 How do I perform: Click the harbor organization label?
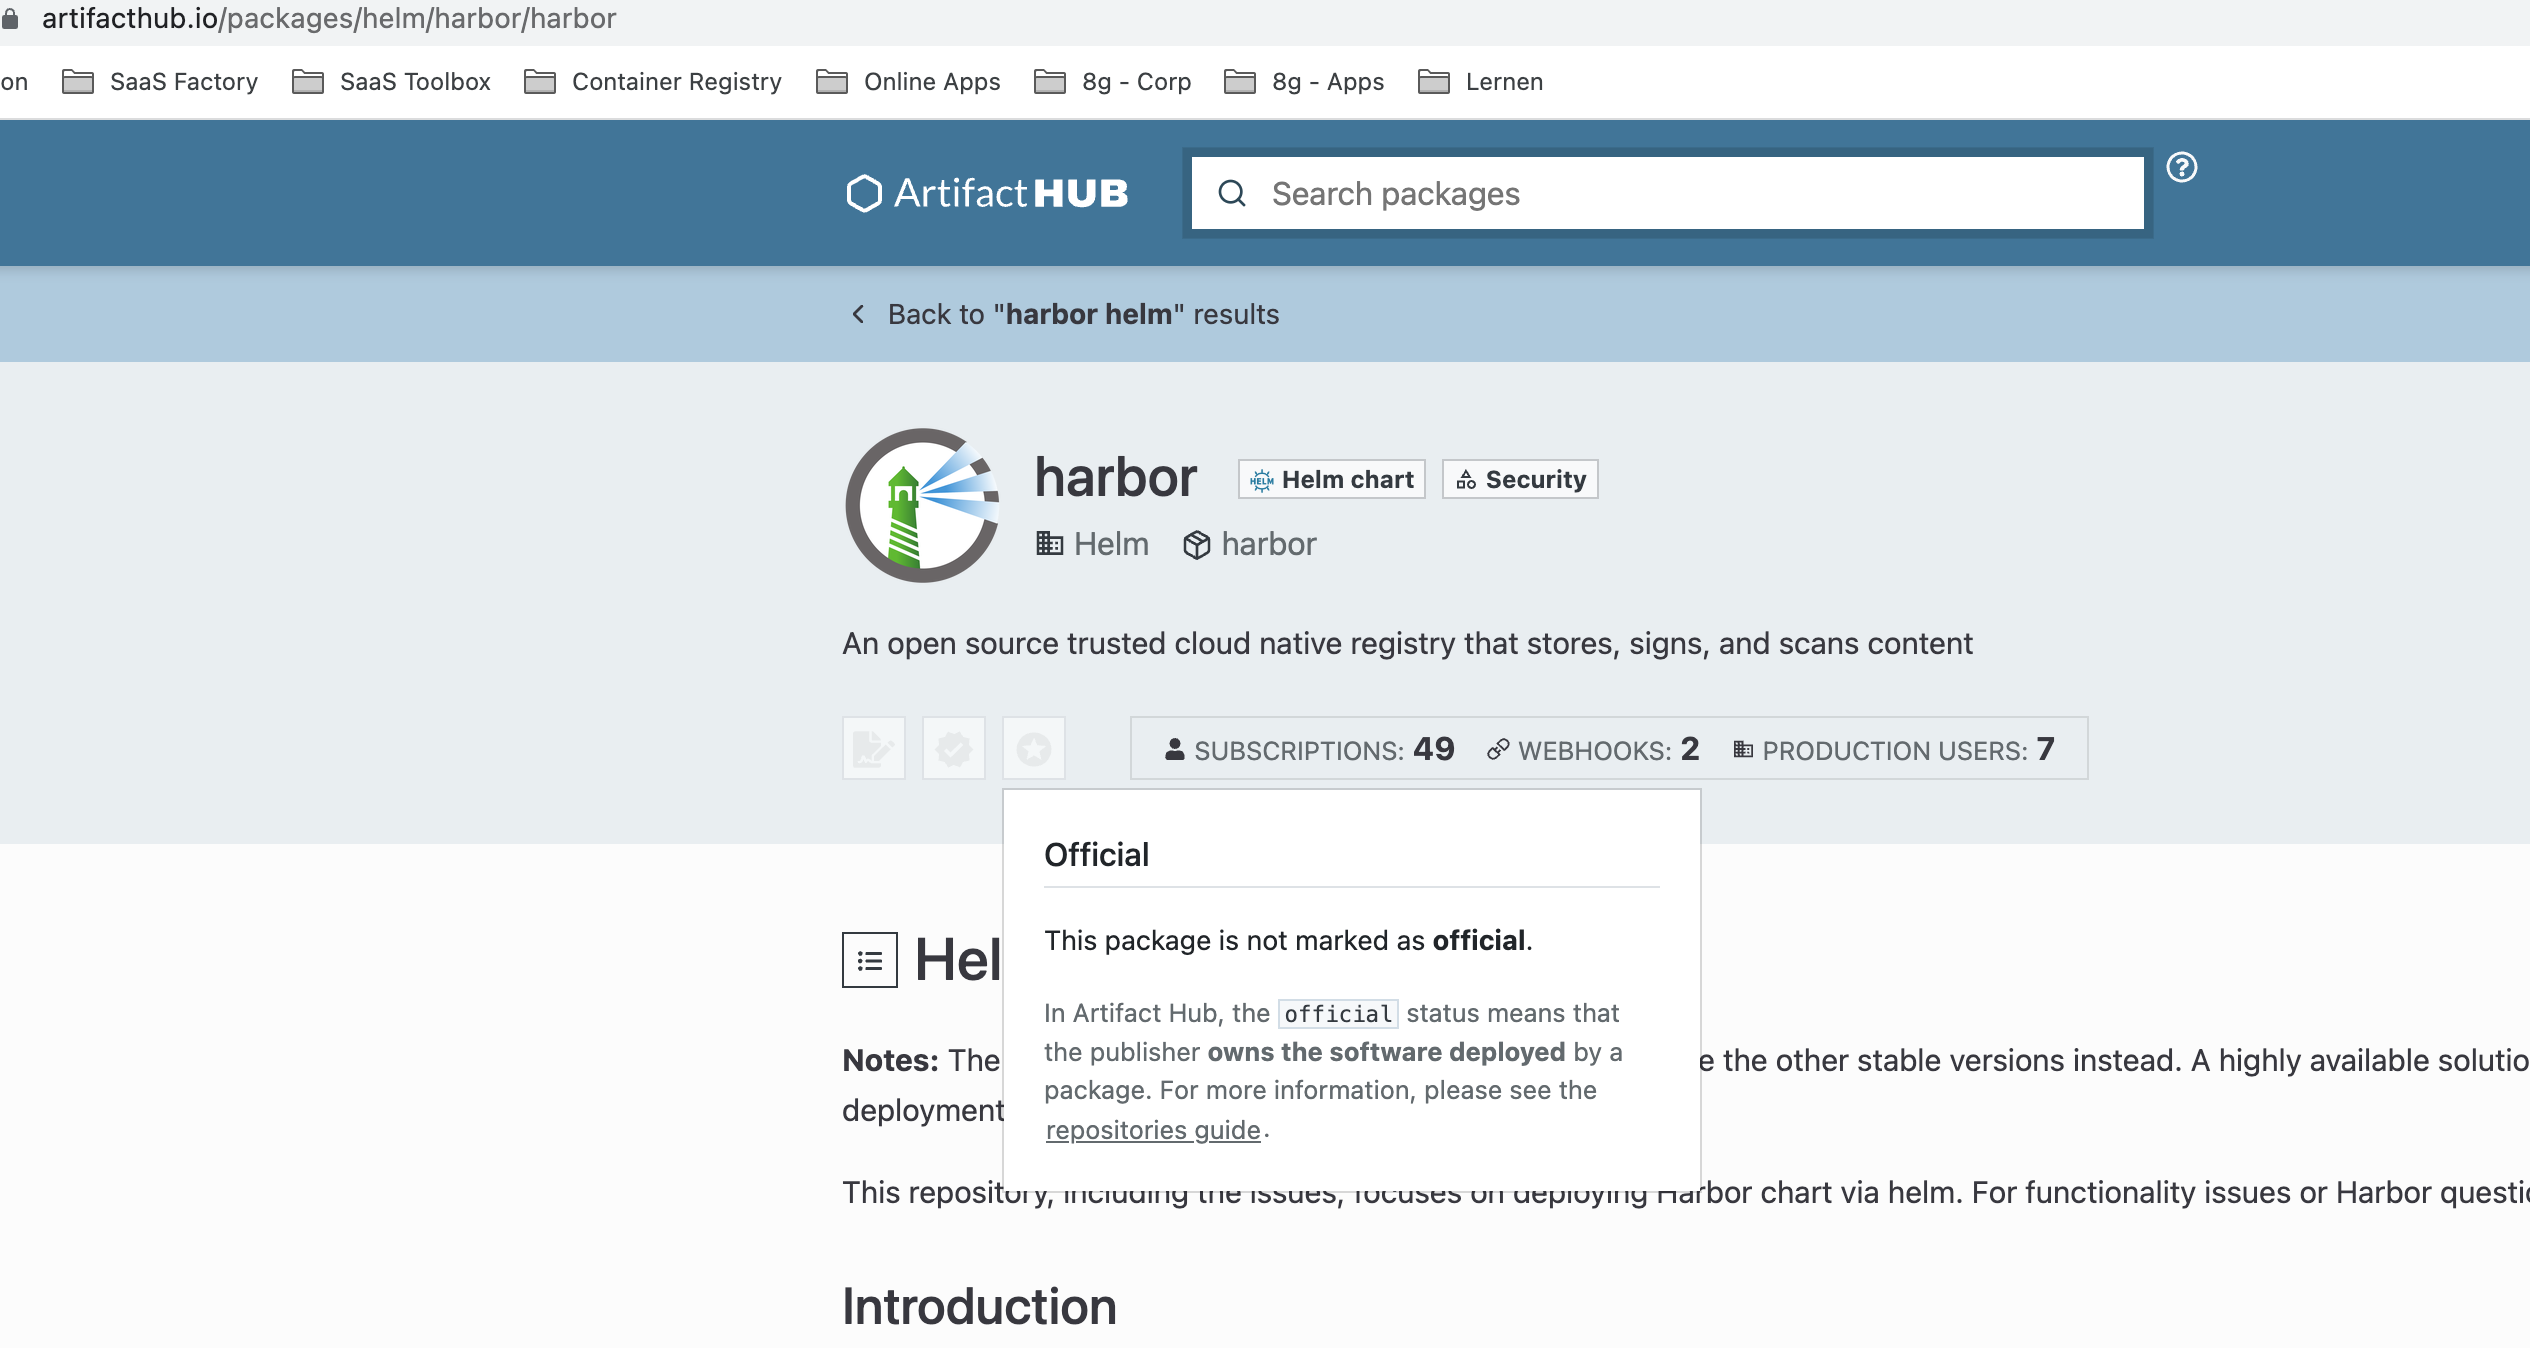click(x=1249, y=543)
